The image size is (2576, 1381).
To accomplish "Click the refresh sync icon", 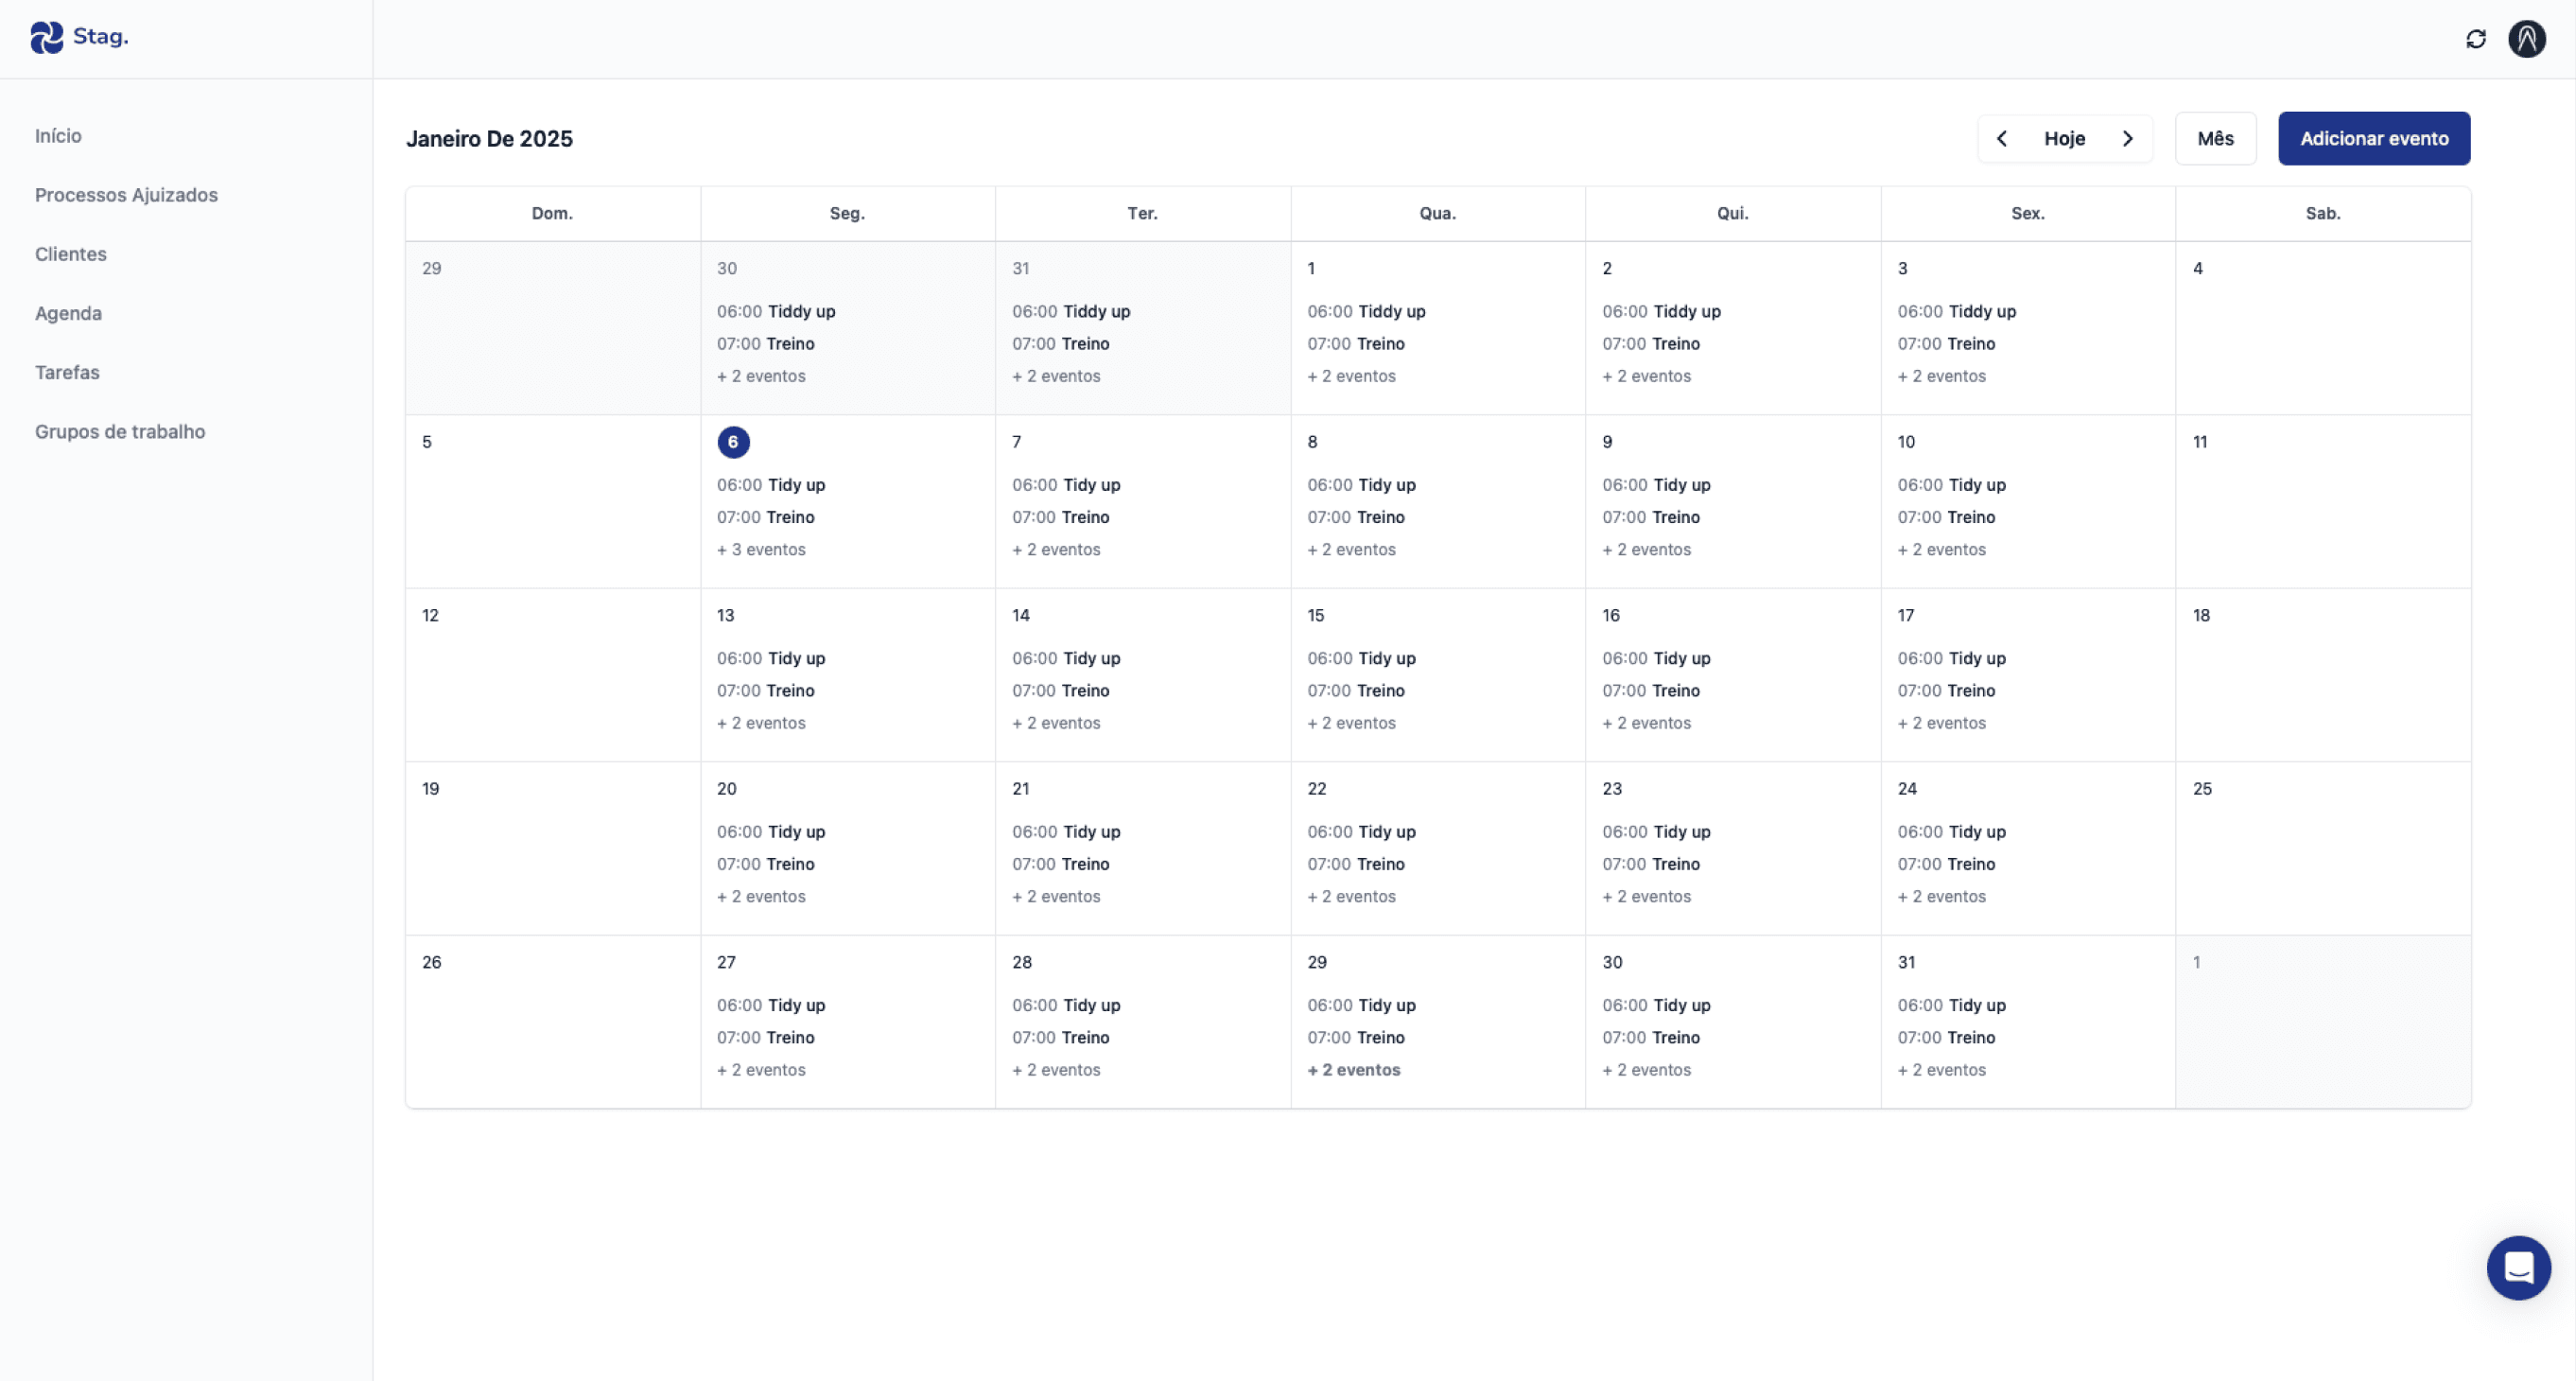I will [x=2475, y=39].
